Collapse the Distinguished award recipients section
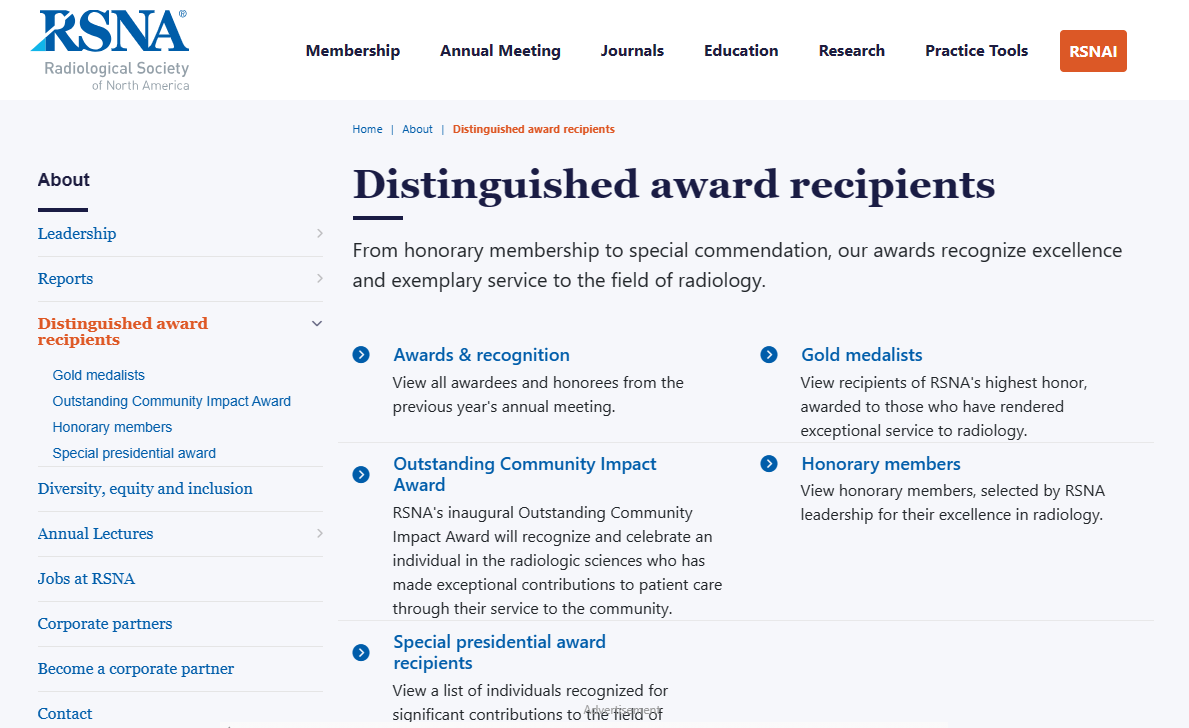The width and height of the screenshot is (1189, 728). (317, 324)
